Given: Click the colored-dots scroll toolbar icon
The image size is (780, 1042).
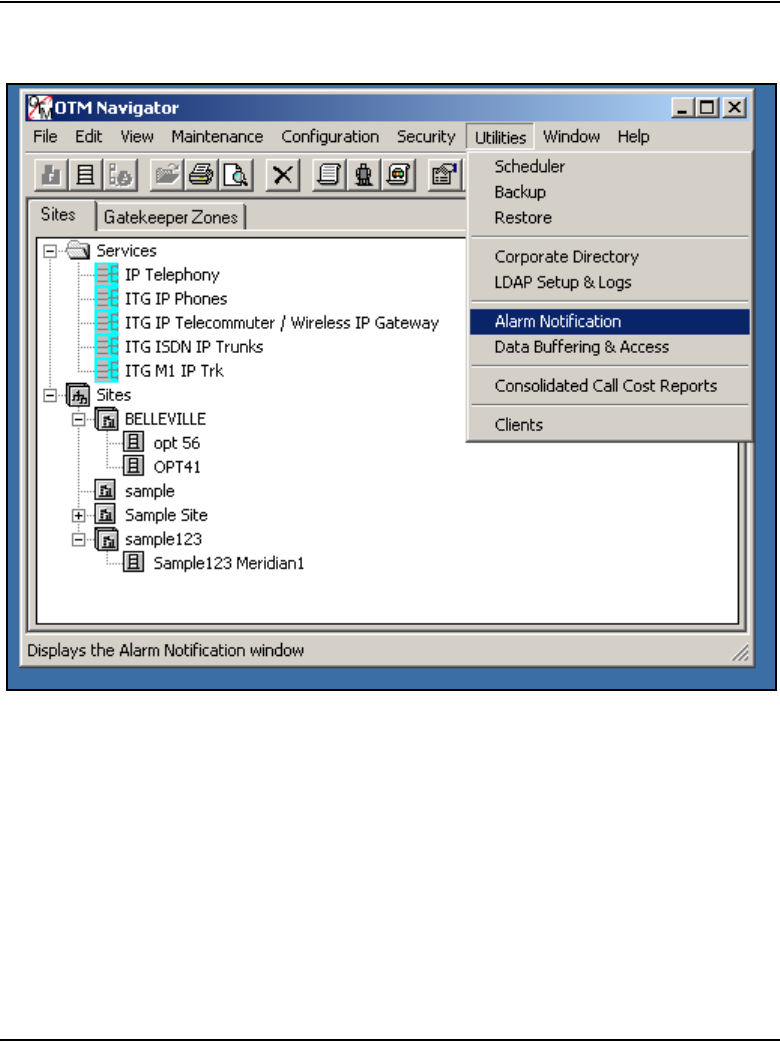Looking at the screenshot, I should pos(398,175).
